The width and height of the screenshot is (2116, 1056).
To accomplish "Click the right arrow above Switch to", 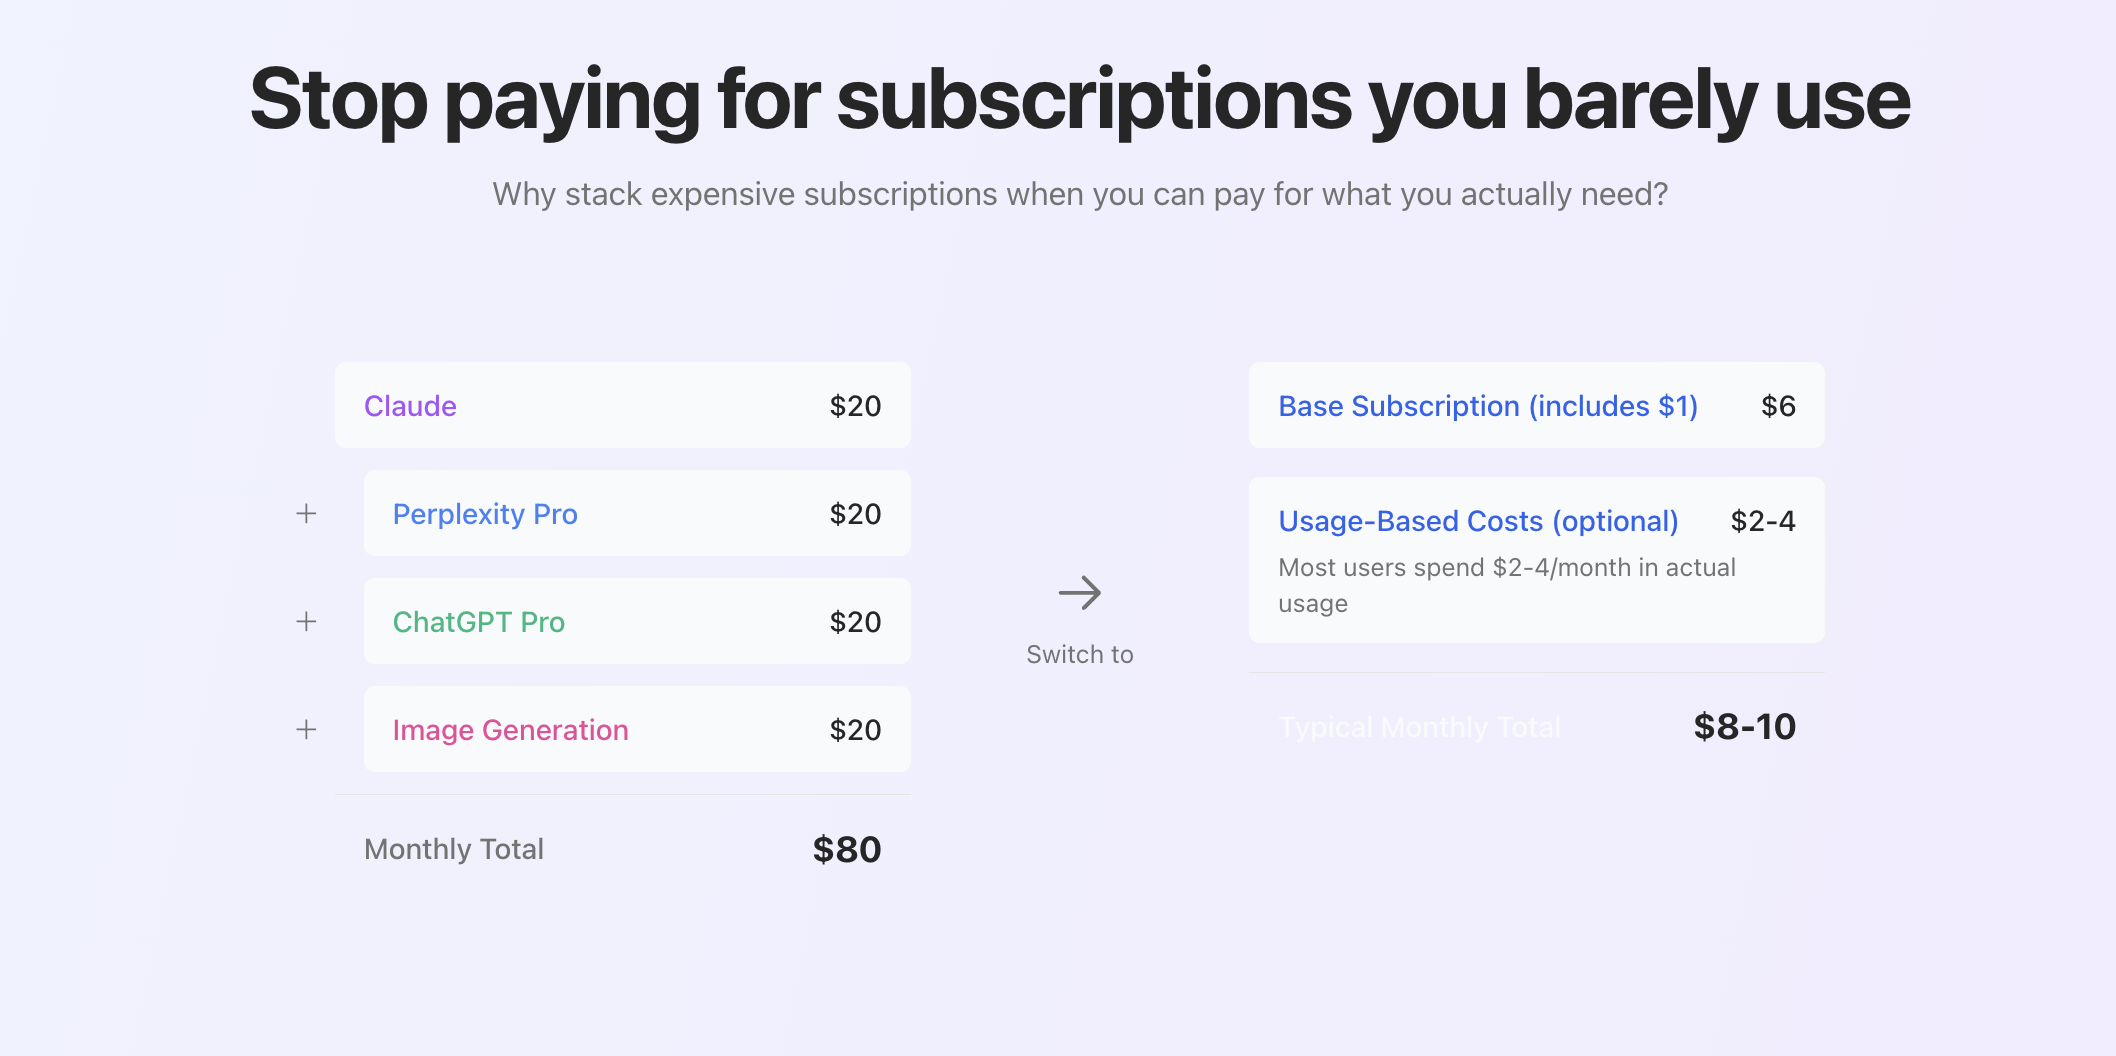I will (x=1080, y=593).
